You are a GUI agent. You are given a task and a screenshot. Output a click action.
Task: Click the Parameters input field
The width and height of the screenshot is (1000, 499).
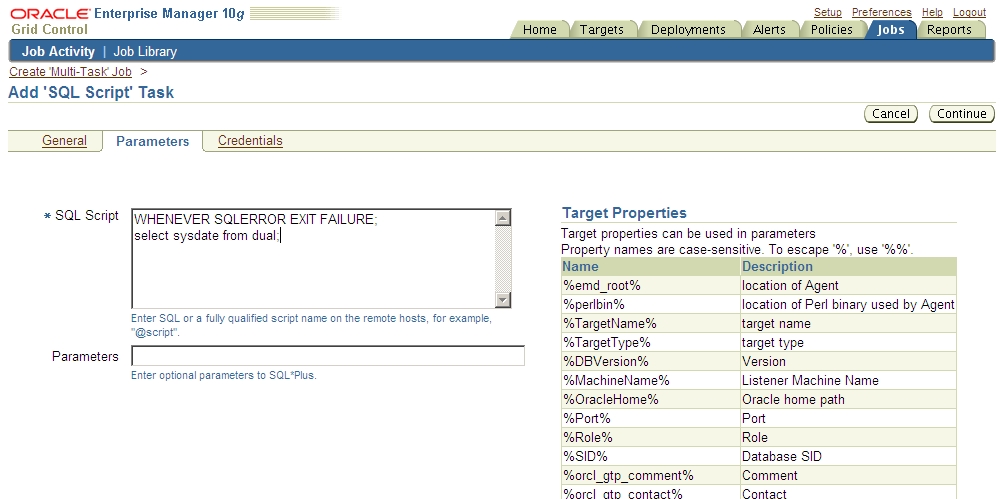[328, 355]
